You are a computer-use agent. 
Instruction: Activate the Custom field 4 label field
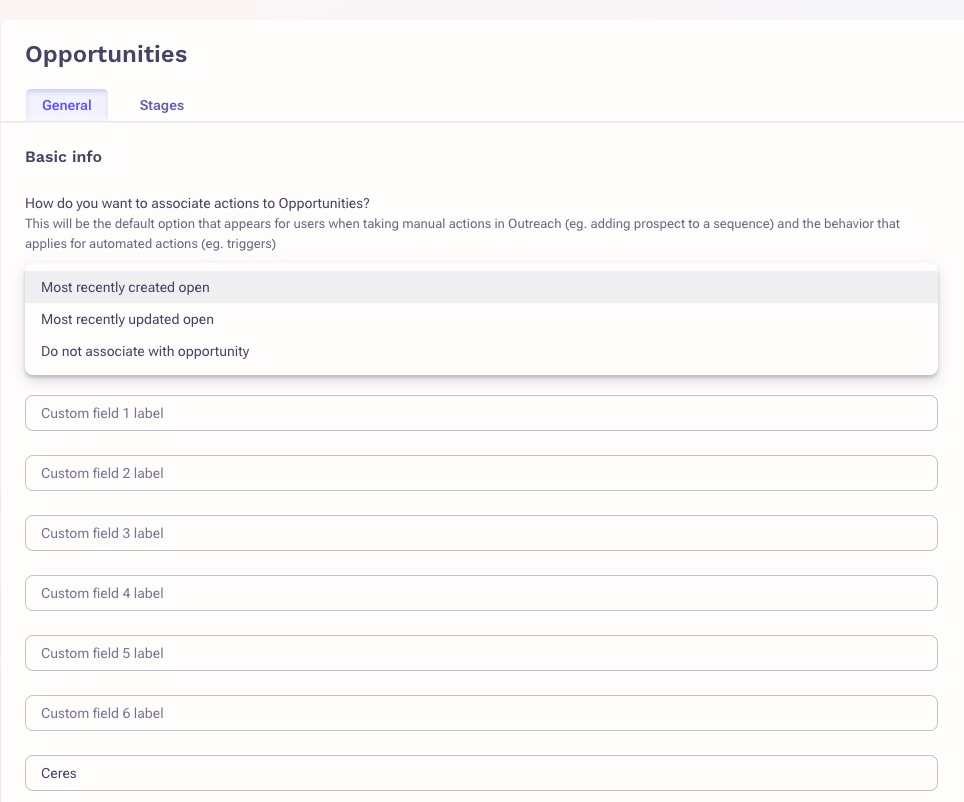481,593
